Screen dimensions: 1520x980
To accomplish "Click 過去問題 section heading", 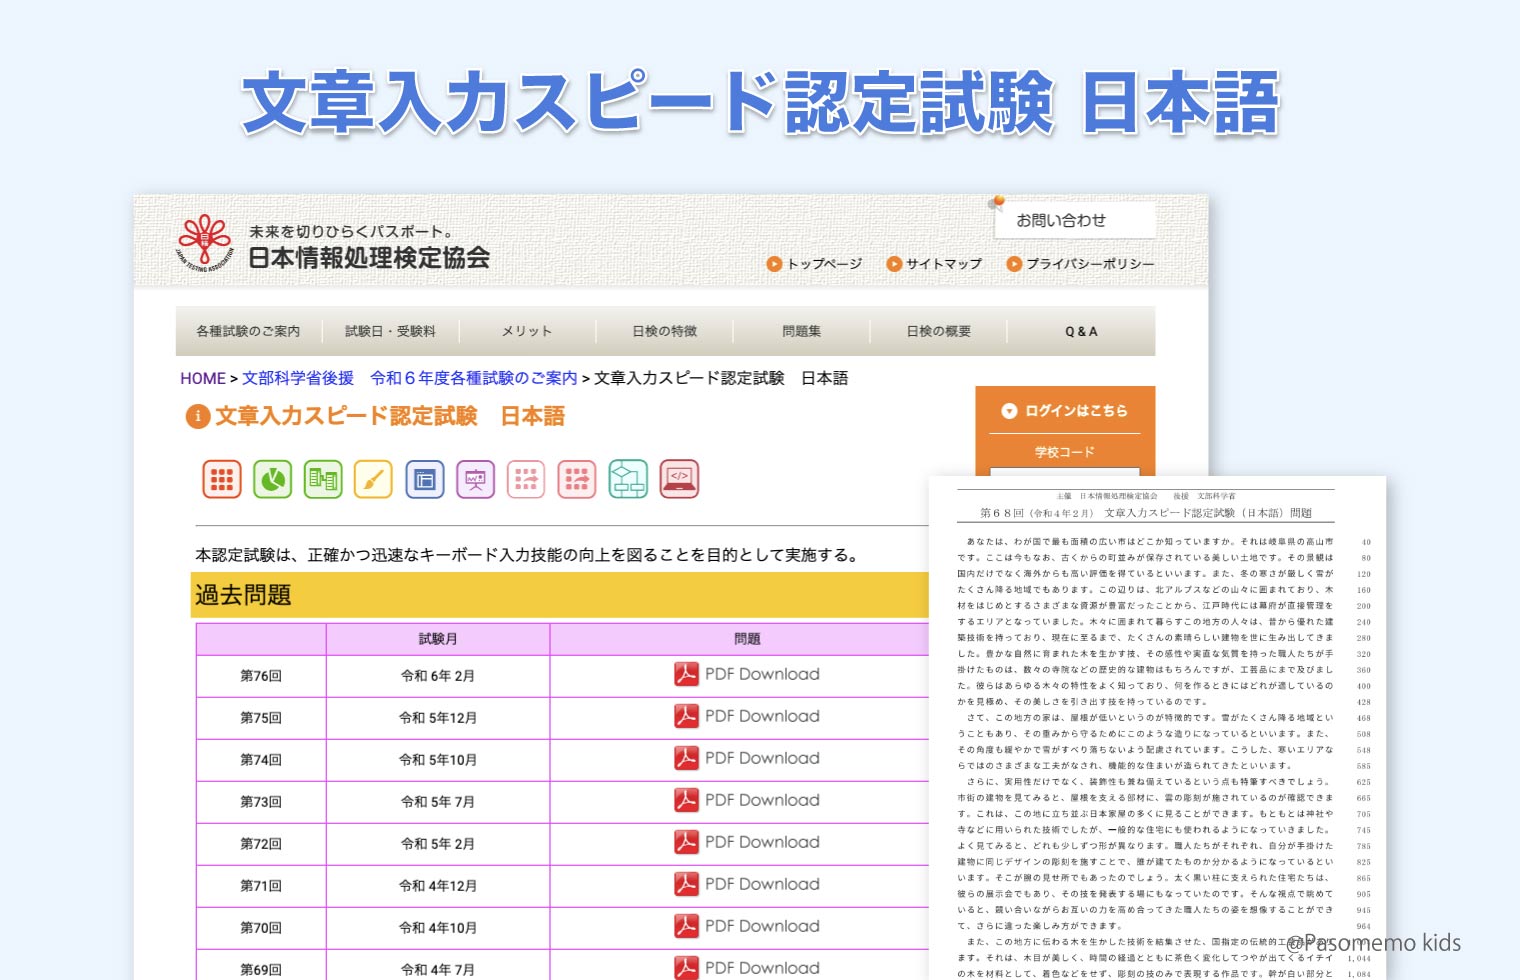I will tap(560, 595).
